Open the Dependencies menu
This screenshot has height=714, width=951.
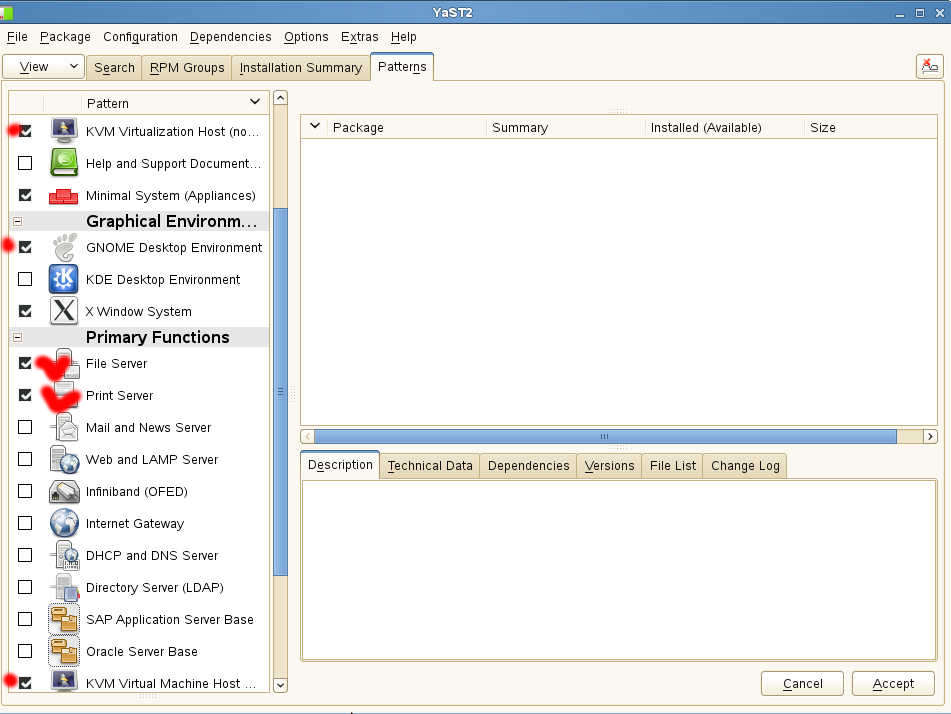pyautogui.click(x=230, y=37)
